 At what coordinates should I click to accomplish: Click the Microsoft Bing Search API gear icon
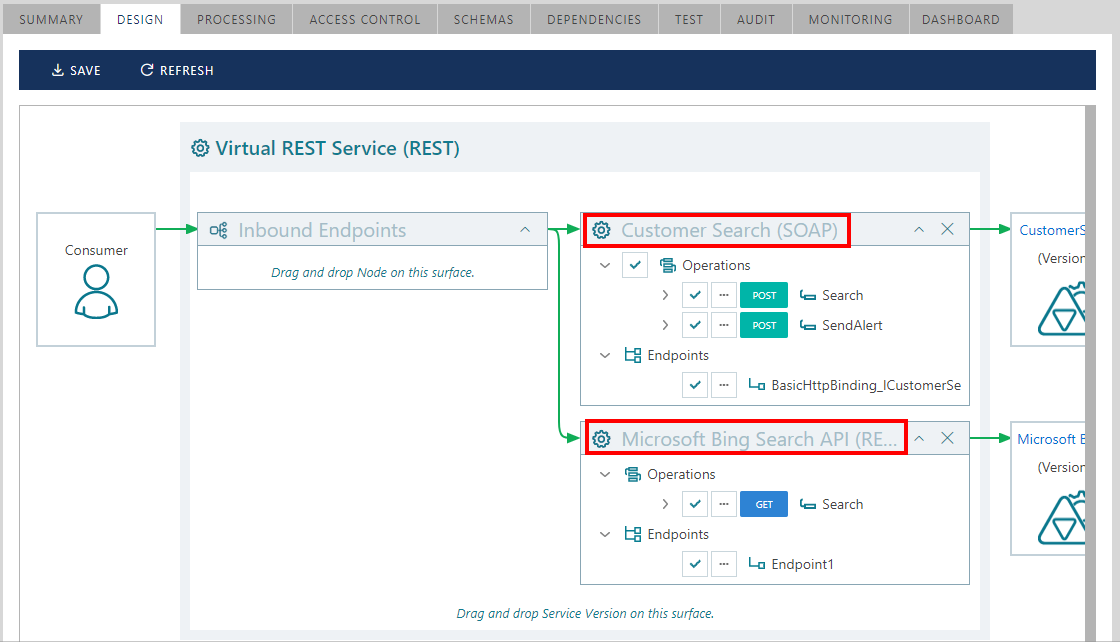point(601,439)
